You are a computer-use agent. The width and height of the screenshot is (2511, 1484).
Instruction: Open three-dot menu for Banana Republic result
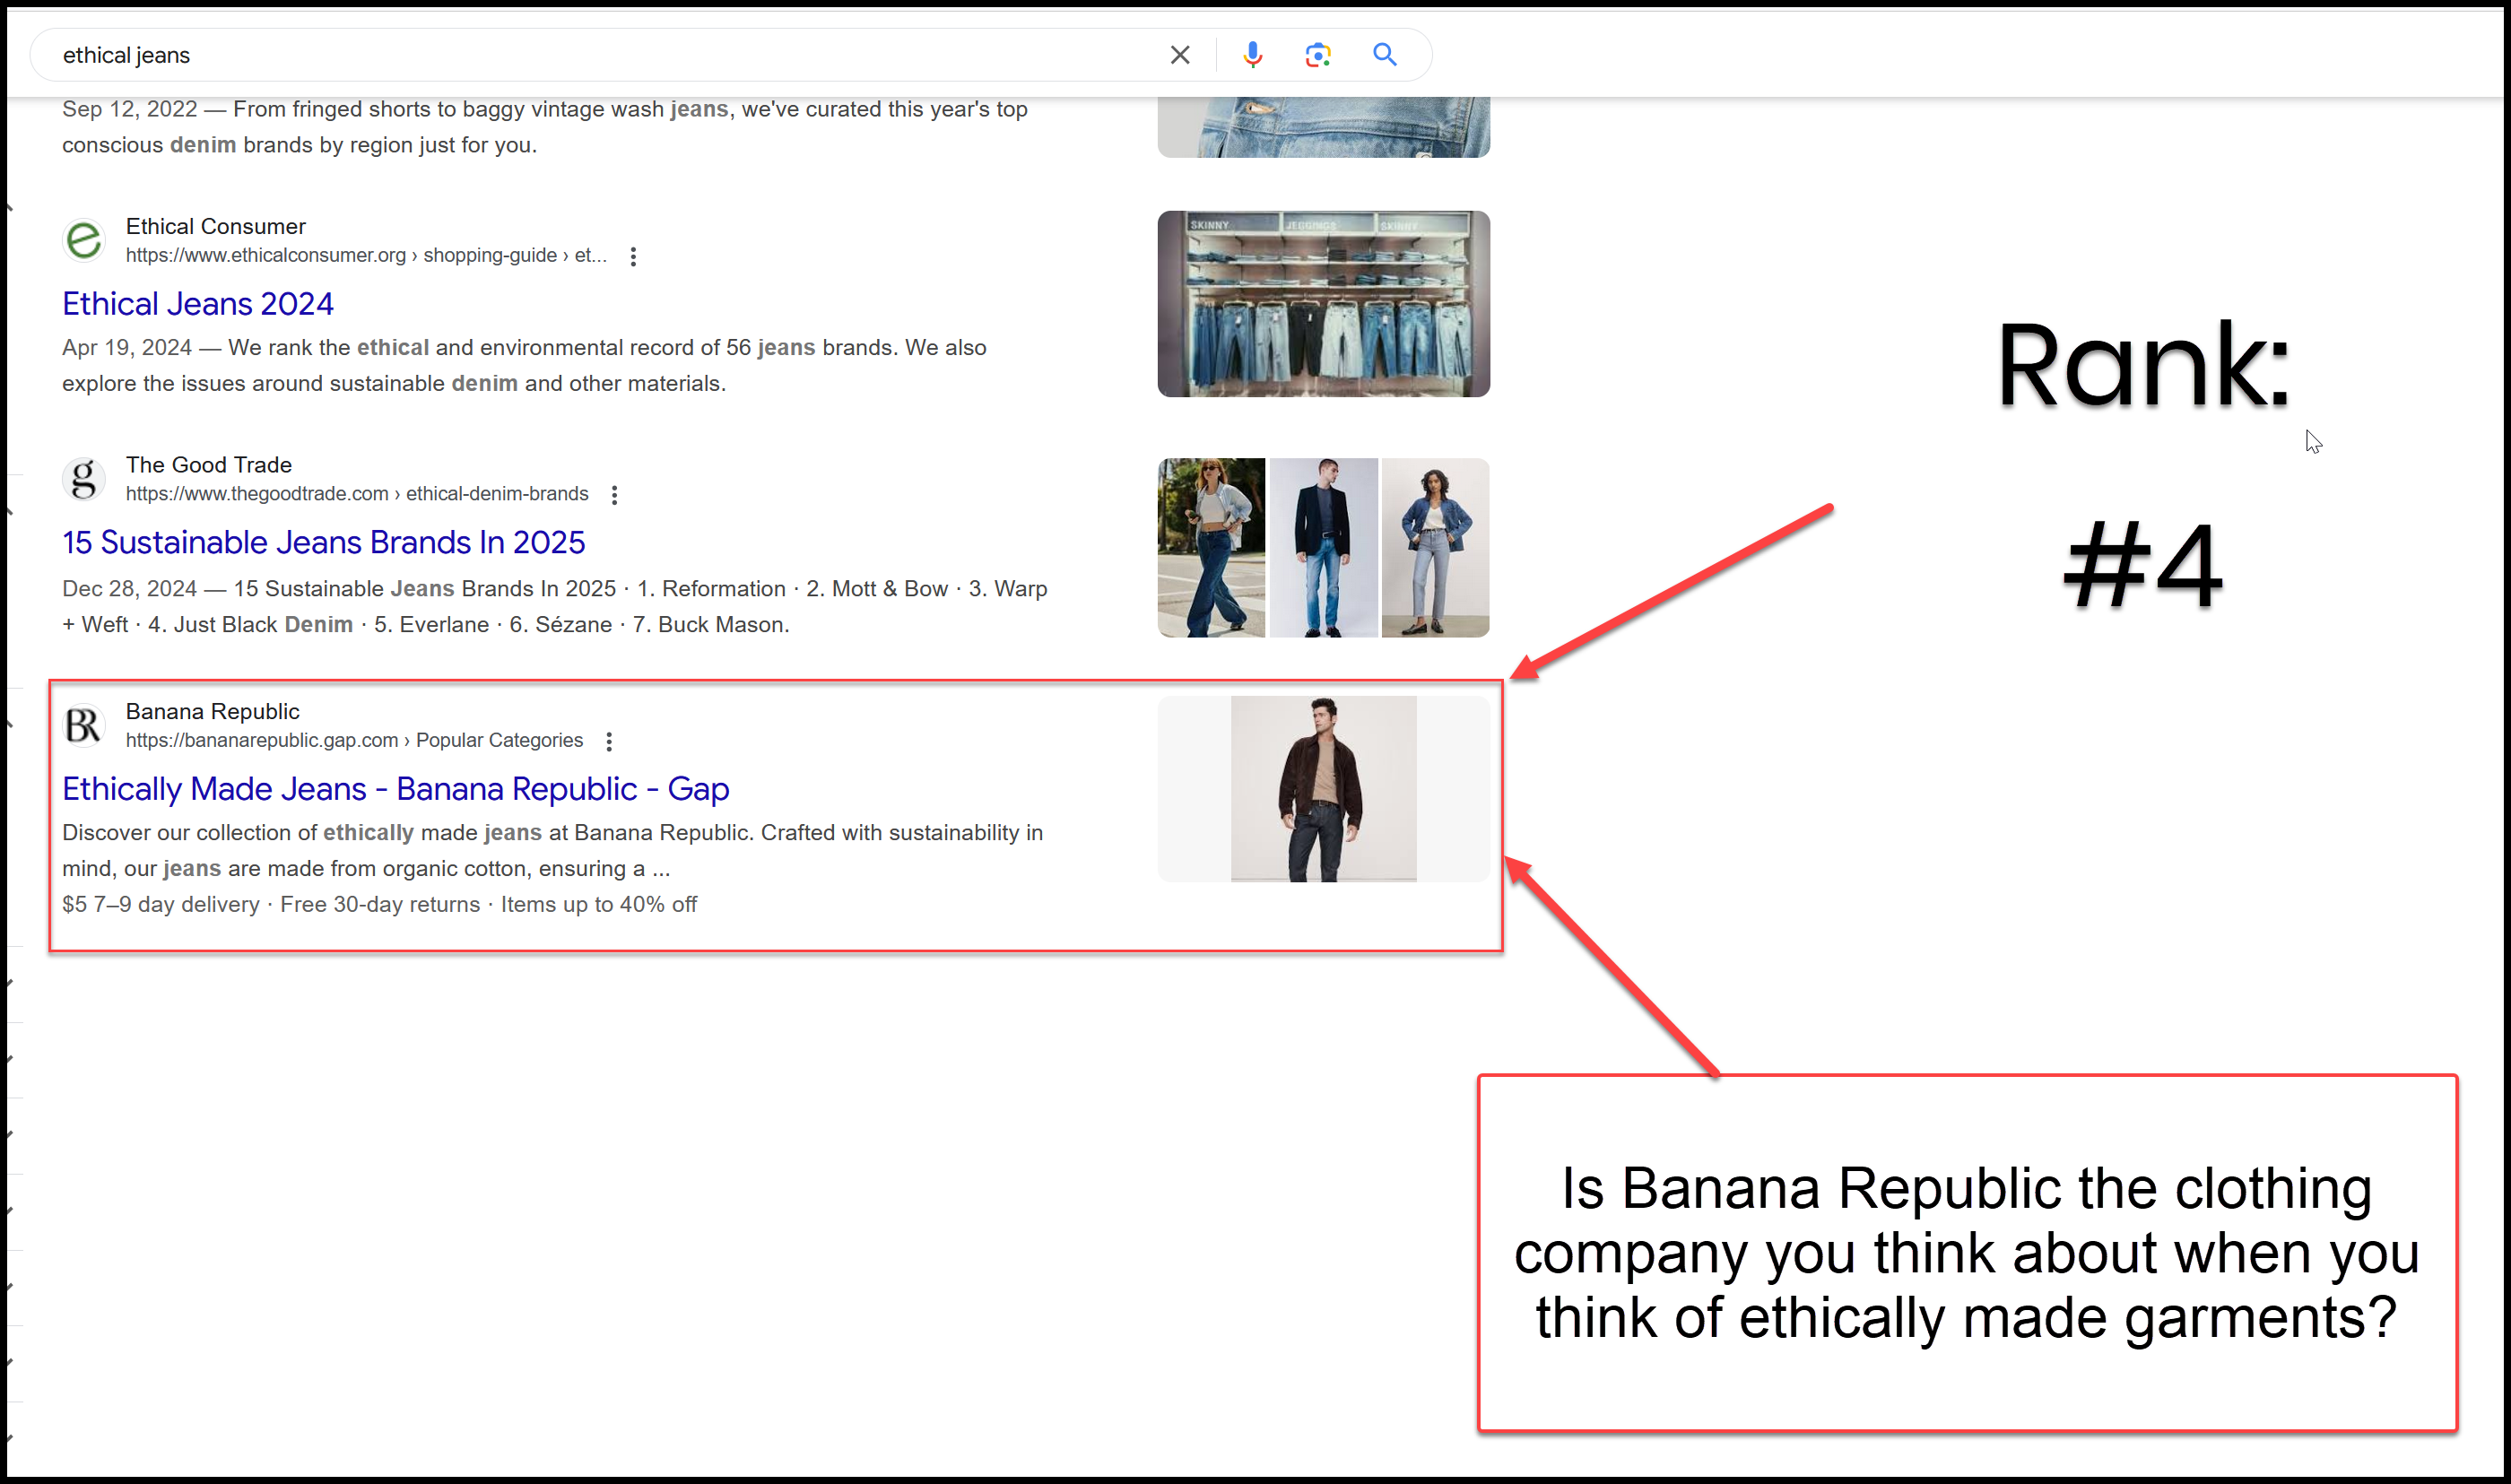[609, 741]
